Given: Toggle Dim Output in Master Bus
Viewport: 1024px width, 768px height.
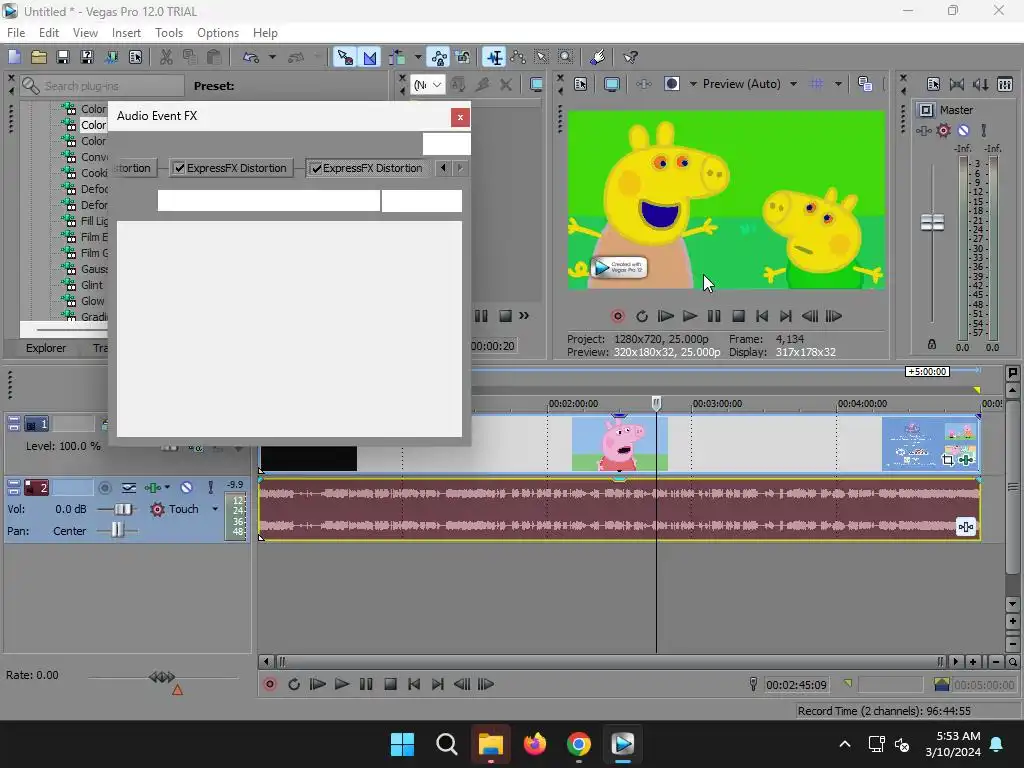Looking at the screenshot, I should tap(980, 84).
